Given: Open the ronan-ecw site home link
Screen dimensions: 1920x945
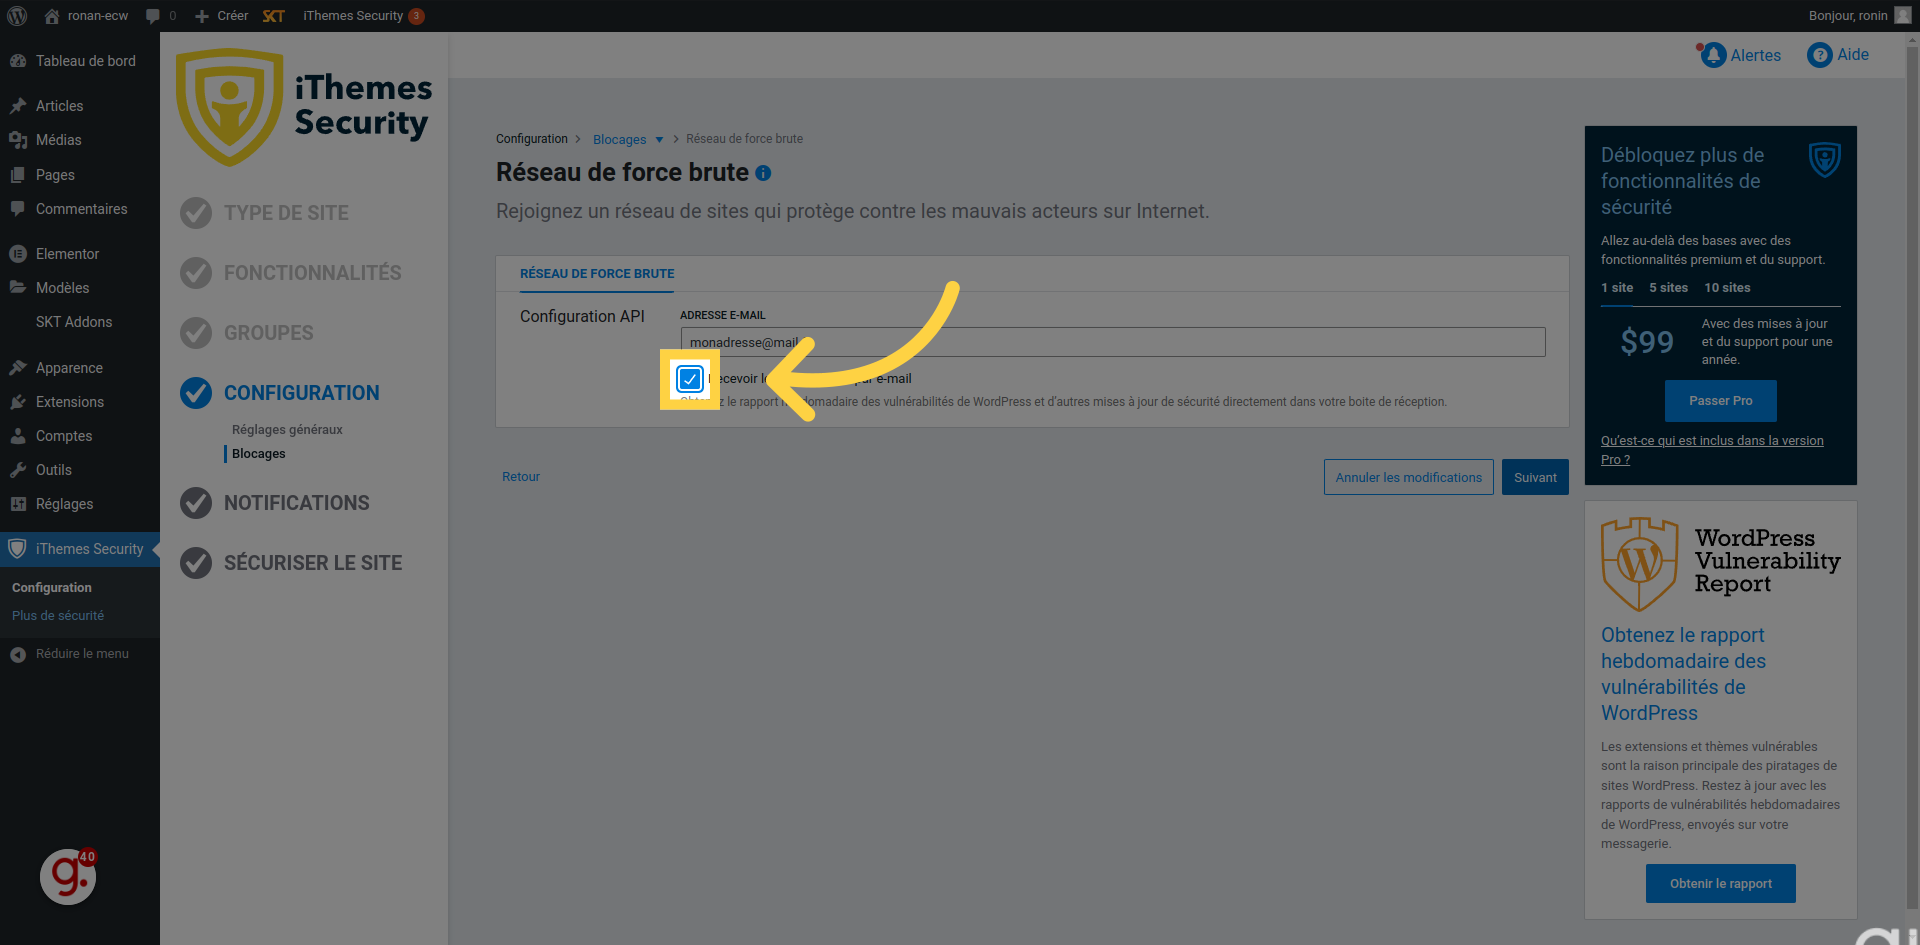Looking at the screenshot, I should click(x=87, y=16).
